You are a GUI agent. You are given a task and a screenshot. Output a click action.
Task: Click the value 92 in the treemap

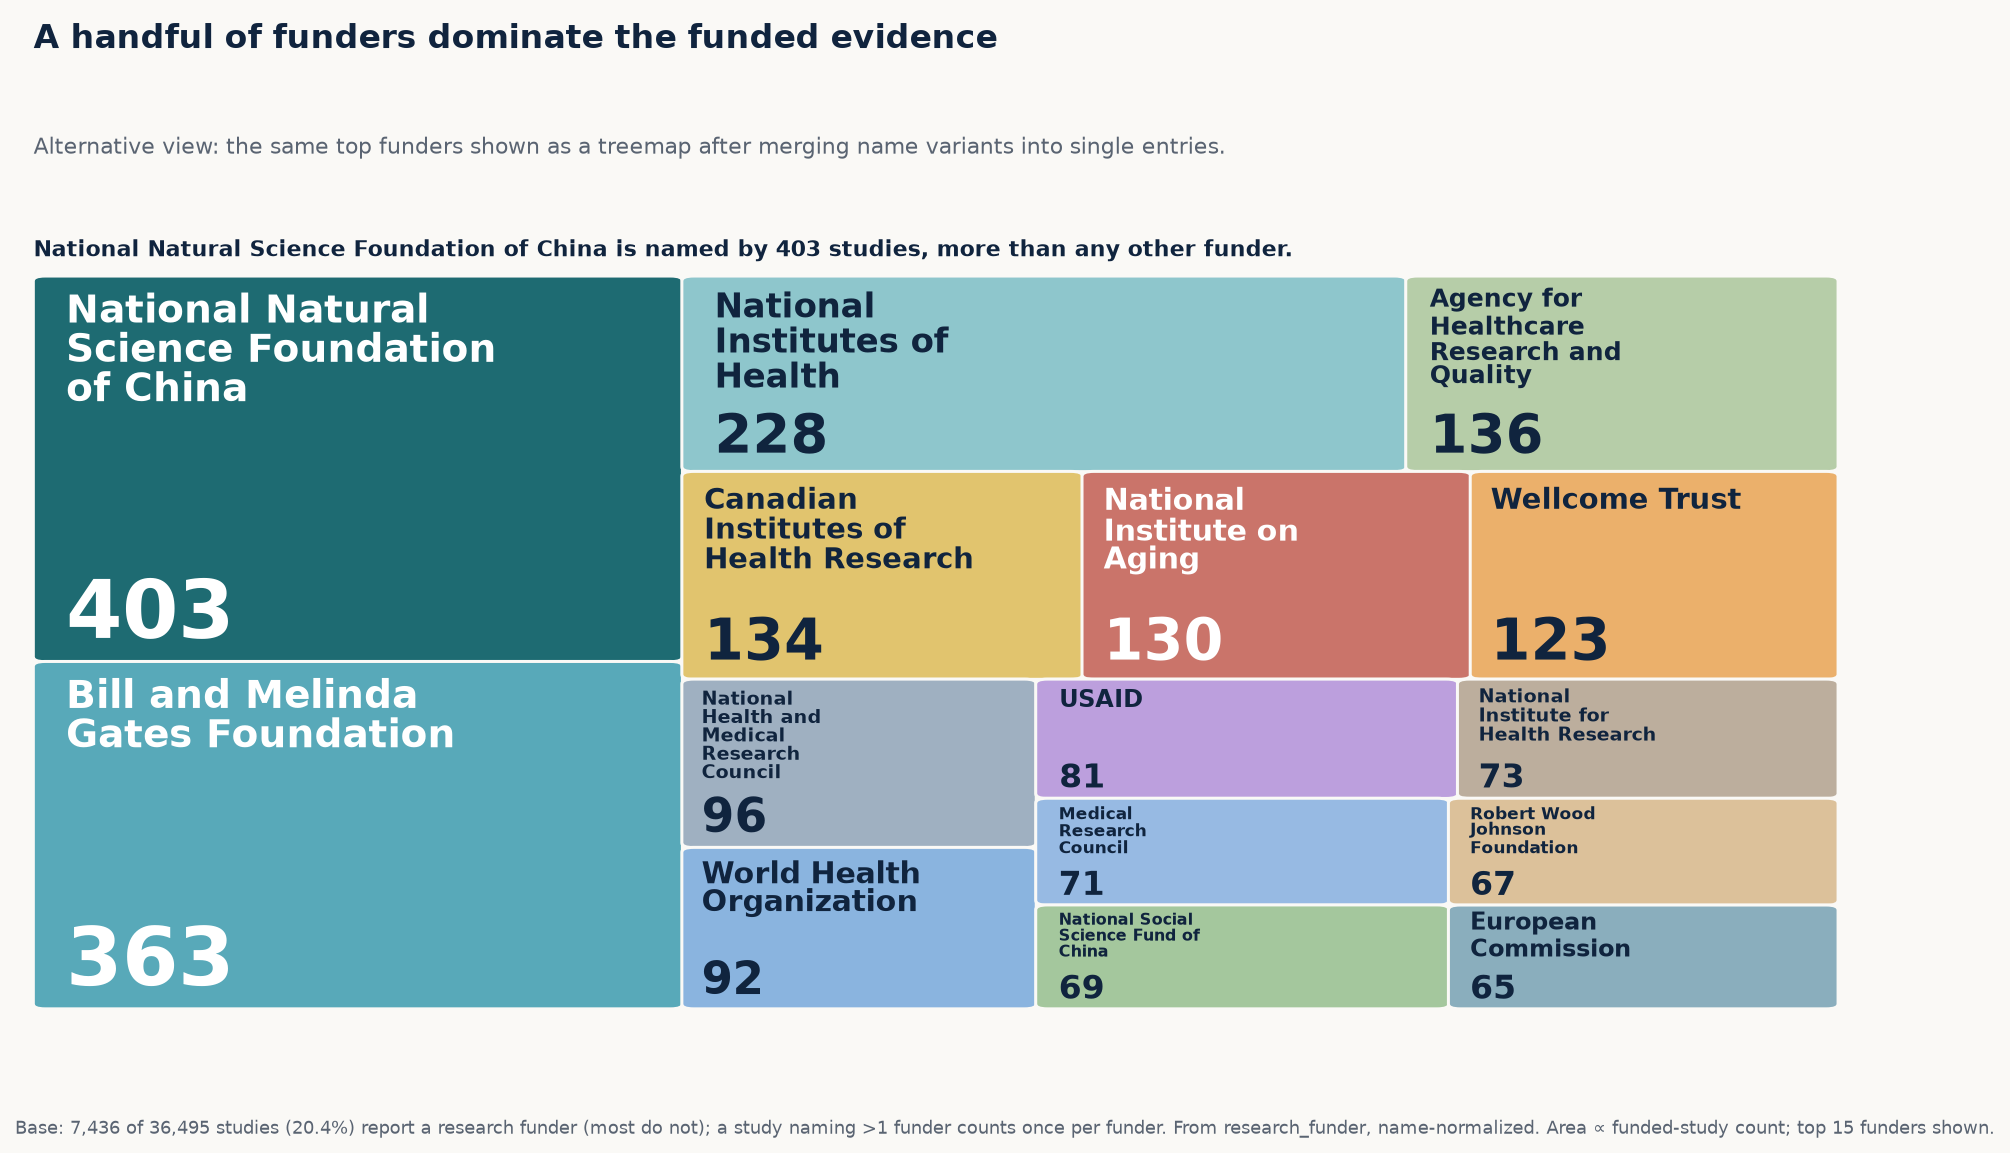coord(732,979)
